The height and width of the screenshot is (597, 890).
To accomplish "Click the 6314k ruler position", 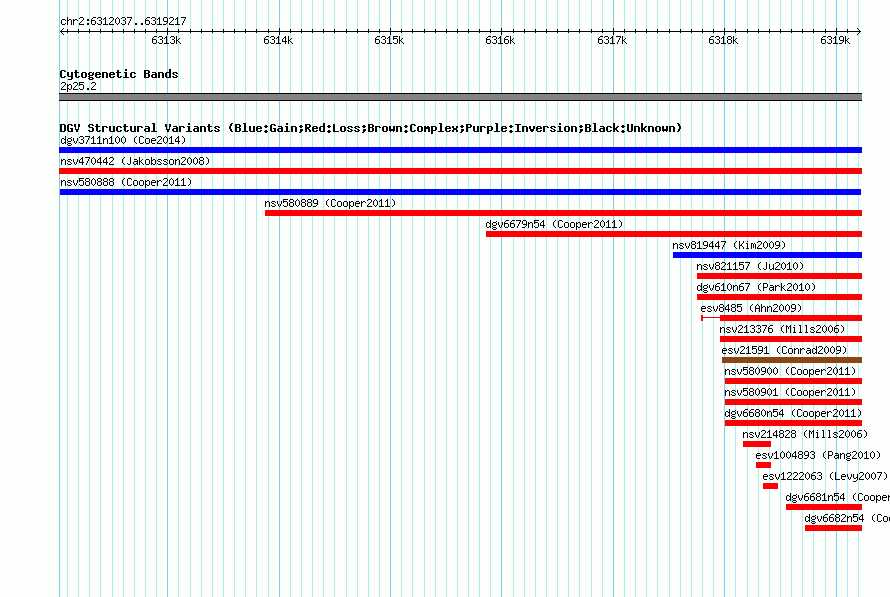I will (278, 40).
